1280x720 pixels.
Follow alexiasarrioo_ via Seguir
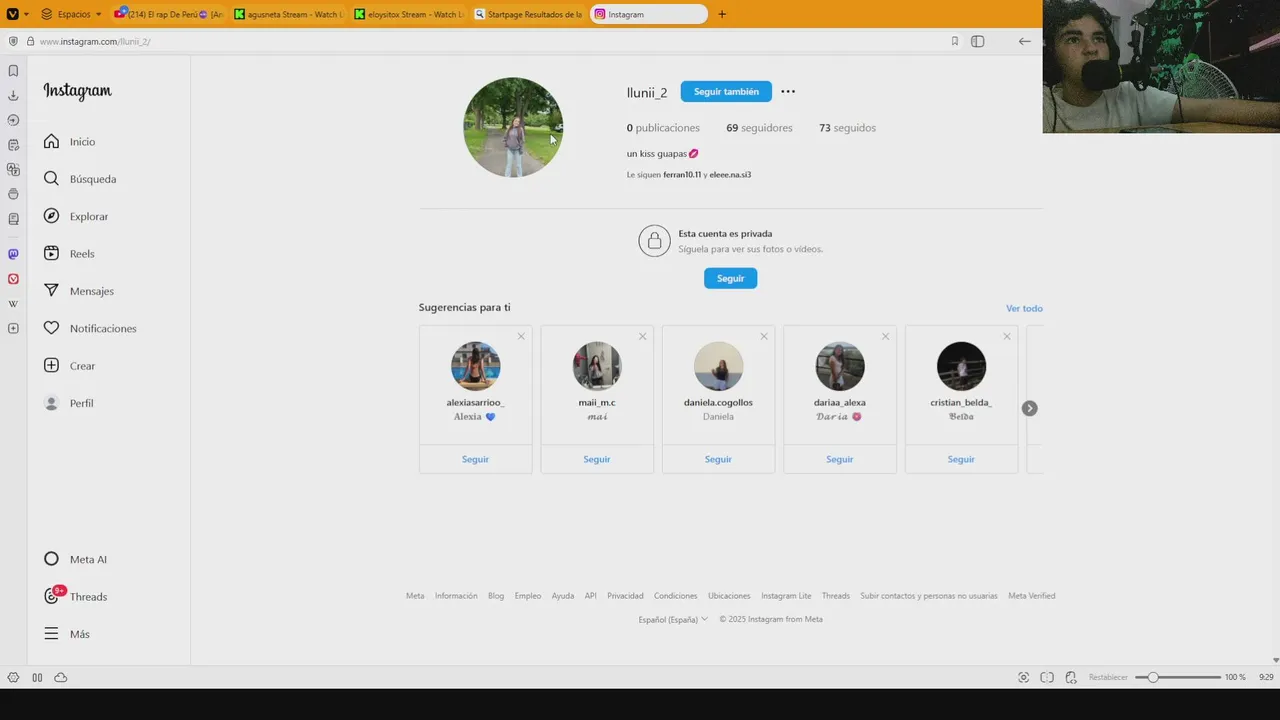475,459
